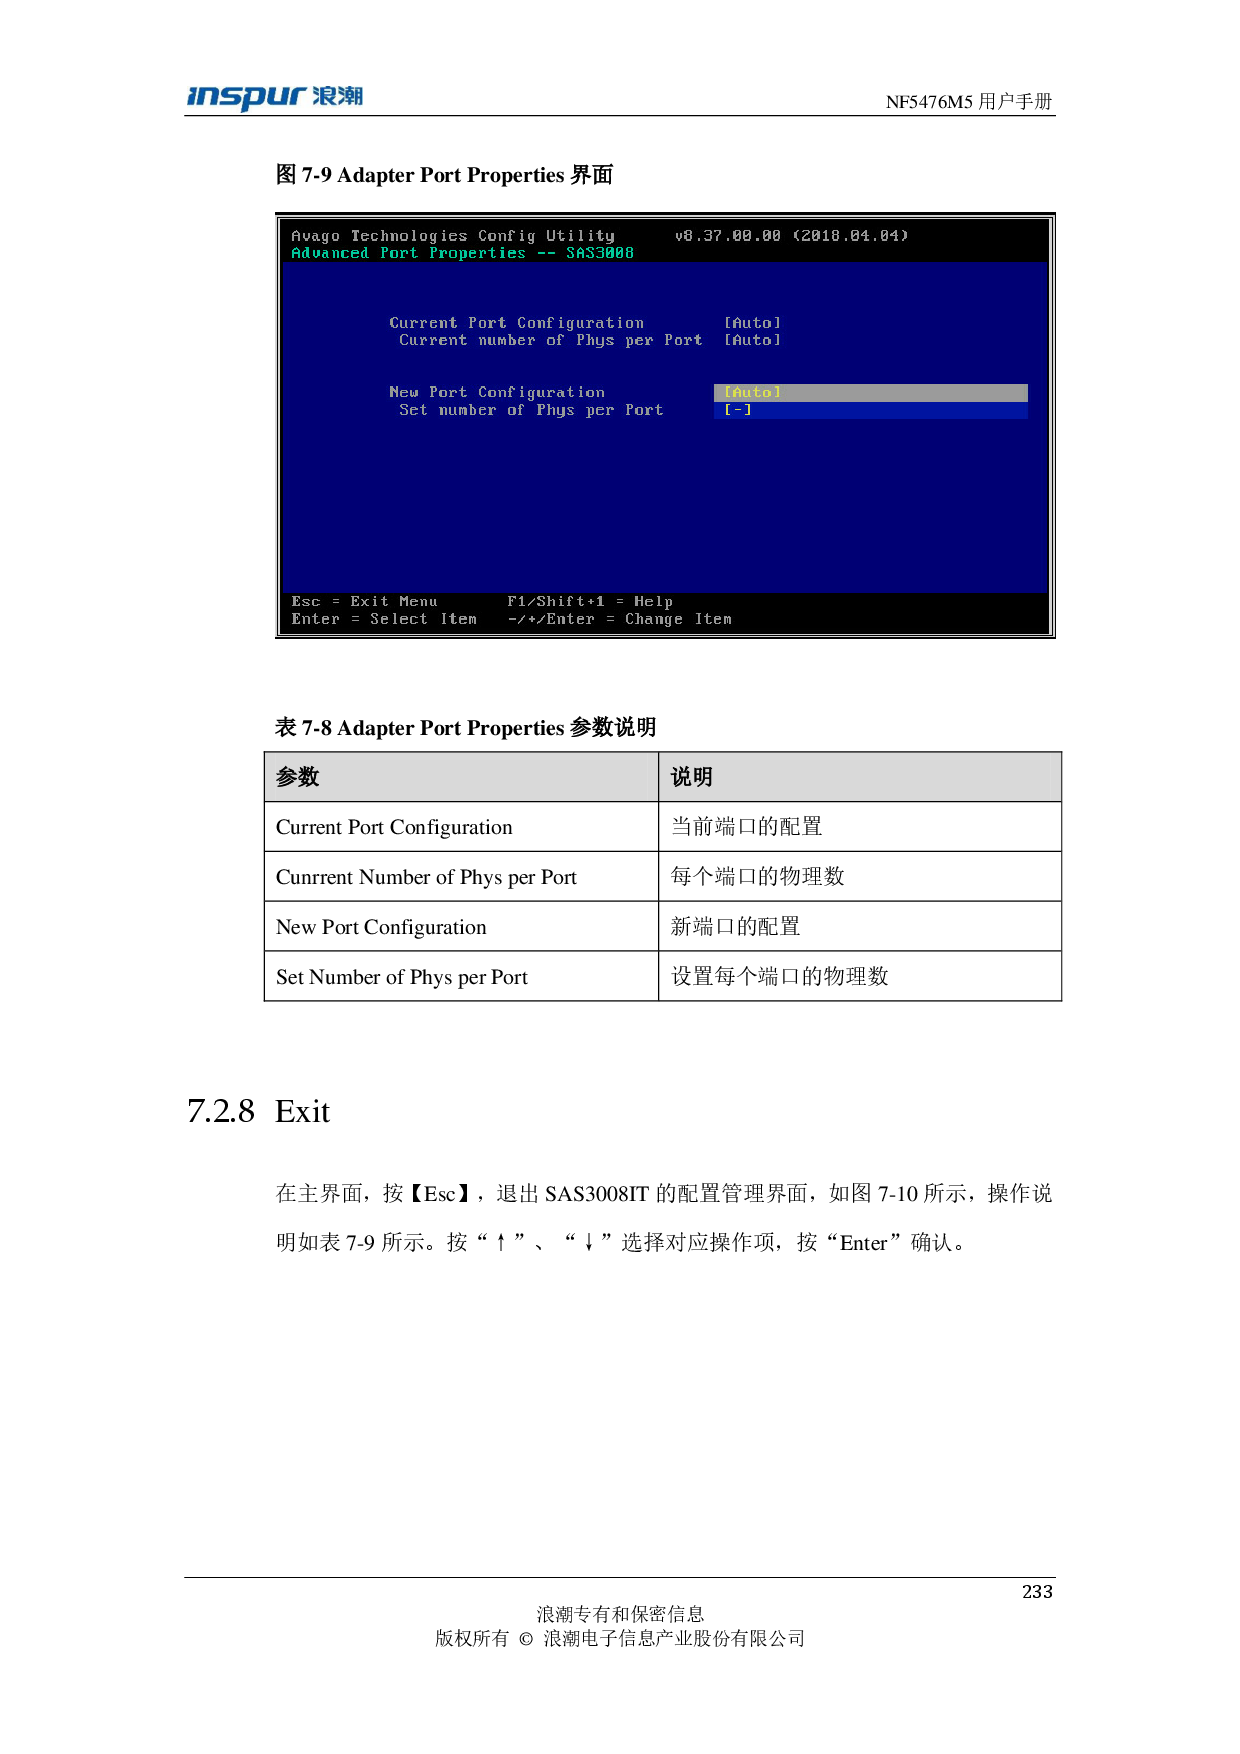
Task: Click the 参数 table header cell
Action: [x=461, y=777]
